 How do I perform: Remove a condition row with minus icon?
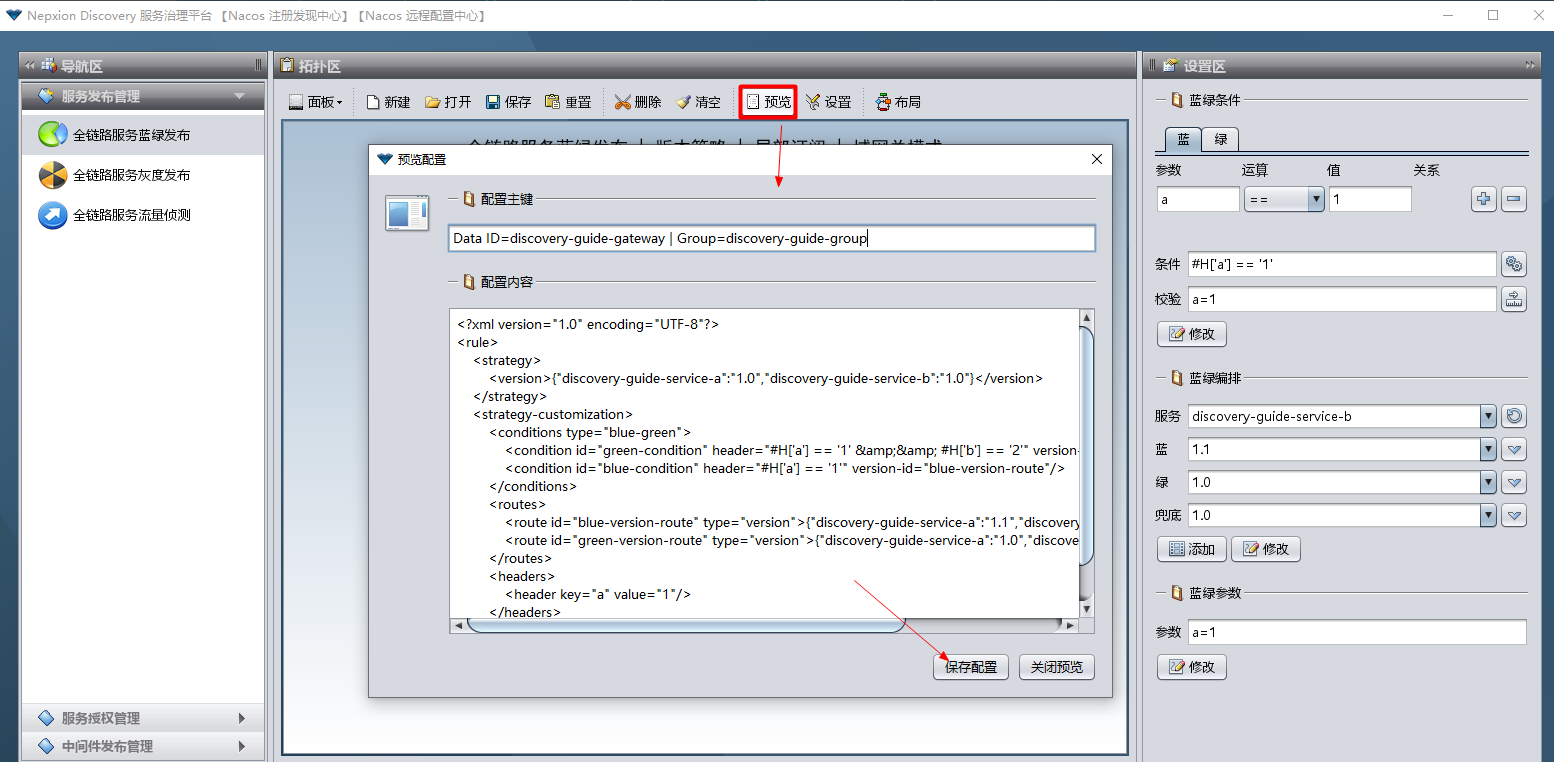tap(1514, 199)
